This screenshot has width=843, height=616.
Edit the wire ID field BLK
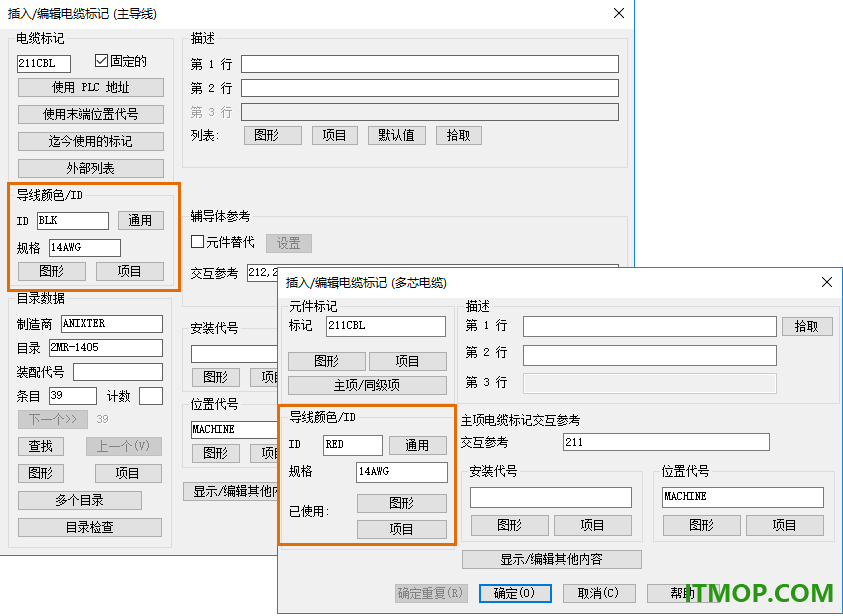pyautogui.click(x=73, y=220)
